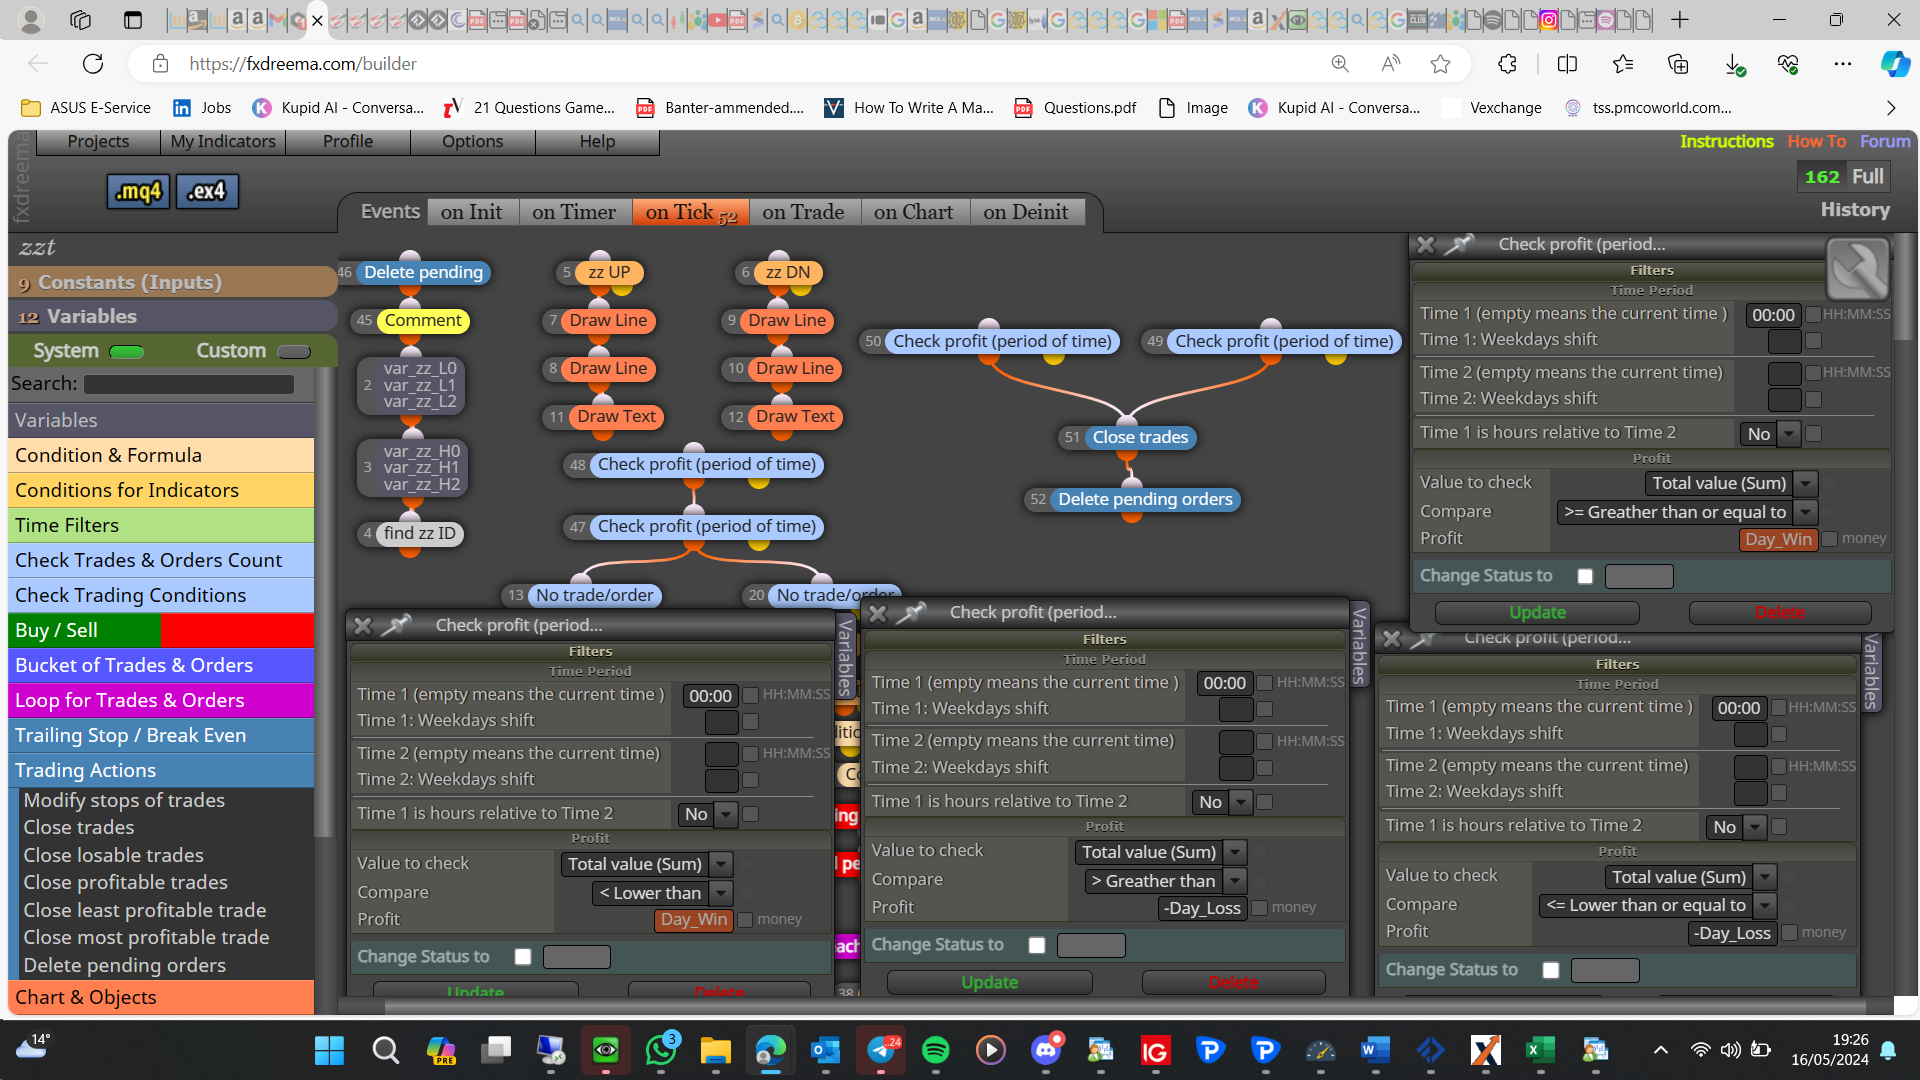Toggle Custom blocks switch
The height and width of the screenshot is (1080, 1920).
click(294, 352)
